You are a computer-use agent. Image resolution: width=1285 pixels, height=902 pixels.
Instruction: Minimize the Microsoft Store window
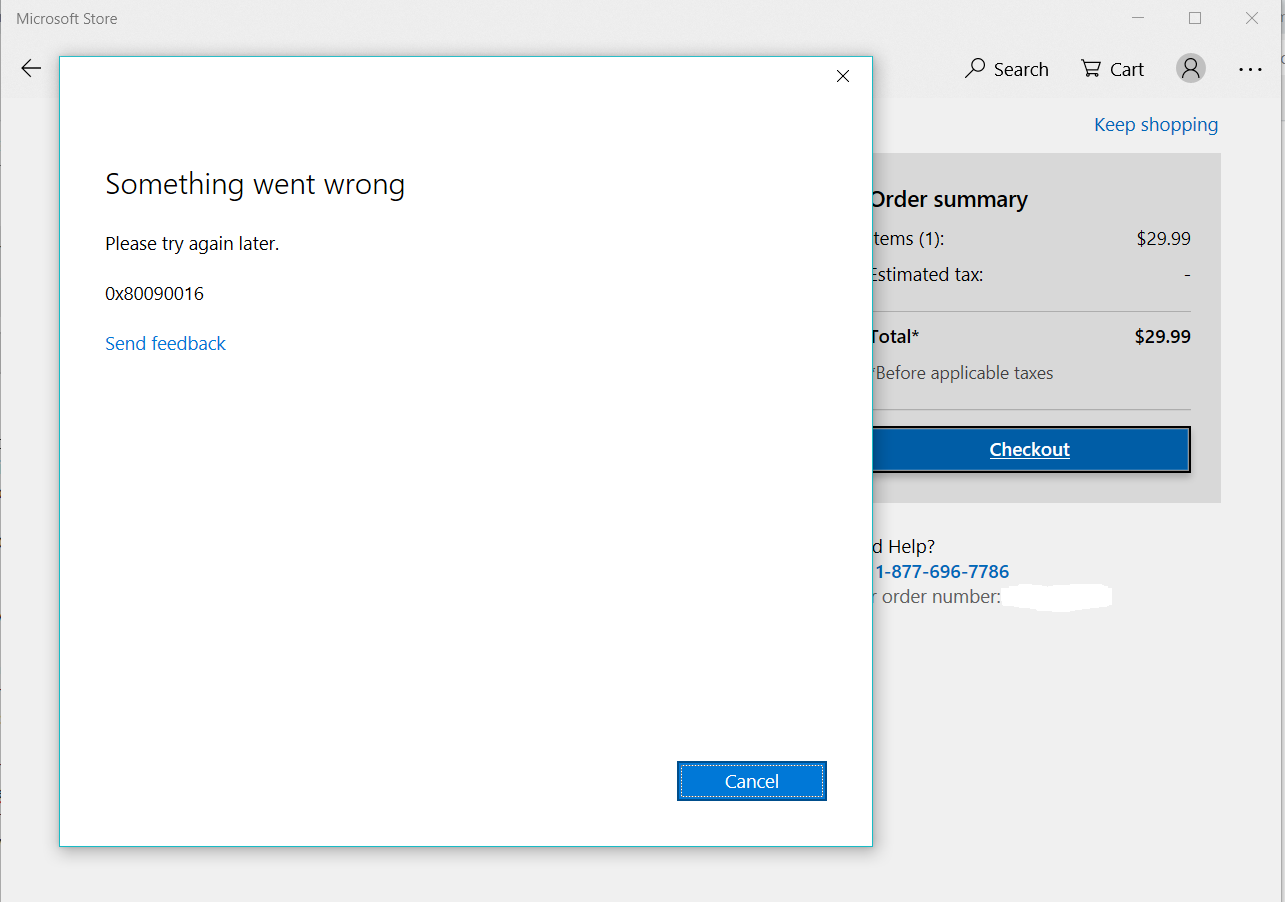tap(1138, 18)
